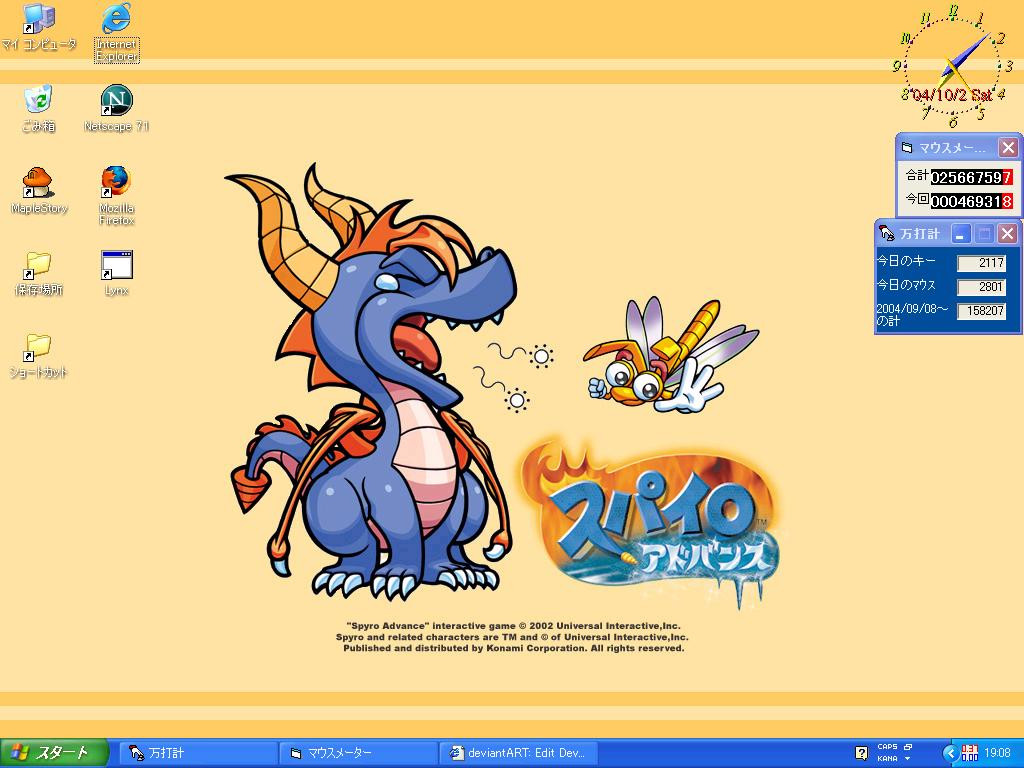Open the language bar options dropdown arrow
The width and height of the screenshot is (1024, 768).
908,758
